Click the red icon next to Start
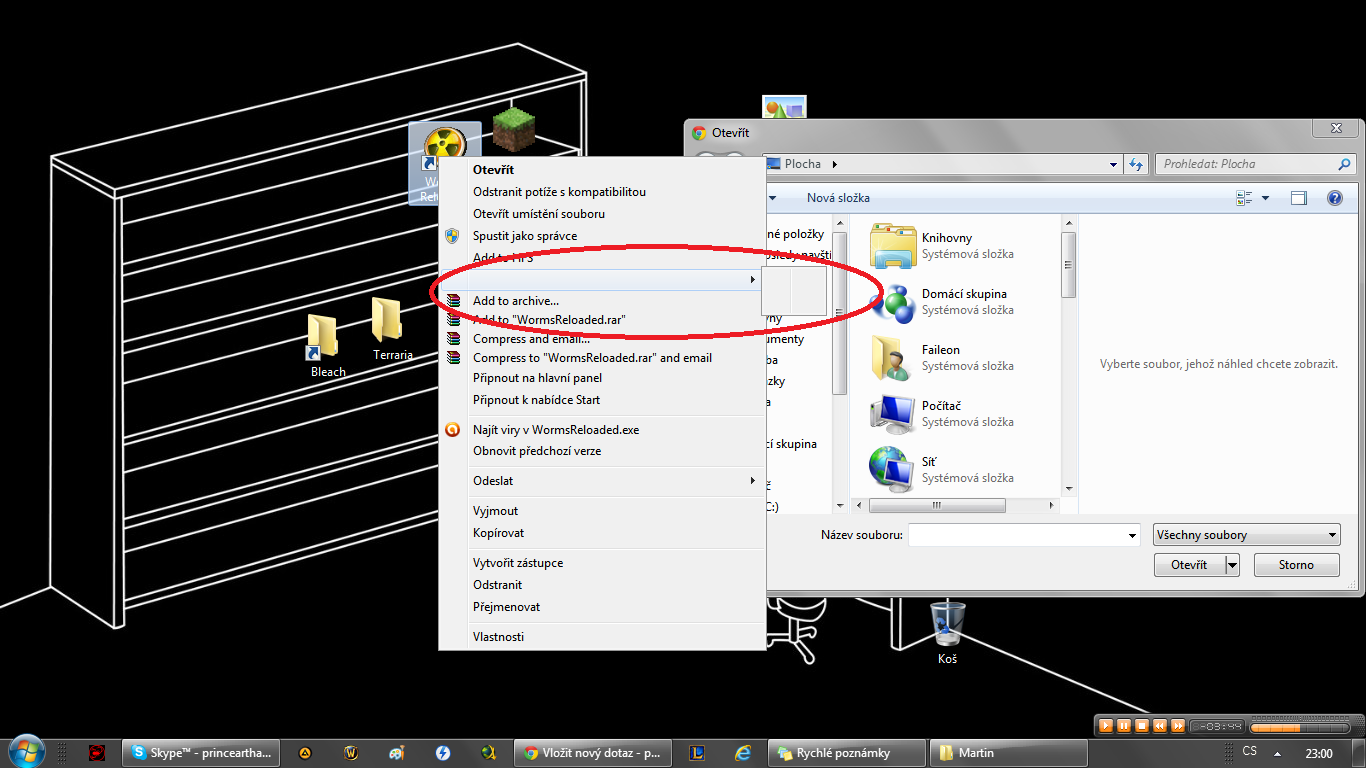 [x=97, y=753]
